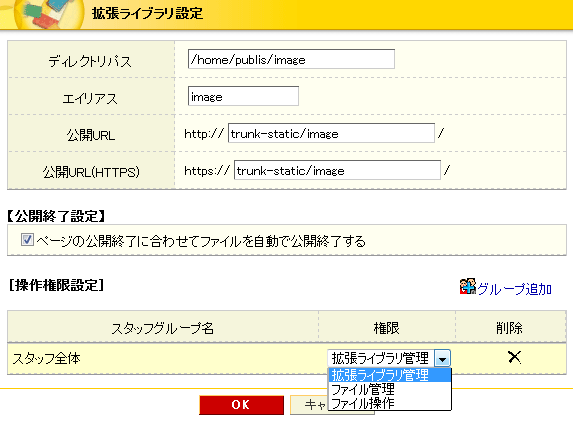Toggle auto end-publication checkbox
The height and width of the screenshot is (434, 573).
[27, 240]
